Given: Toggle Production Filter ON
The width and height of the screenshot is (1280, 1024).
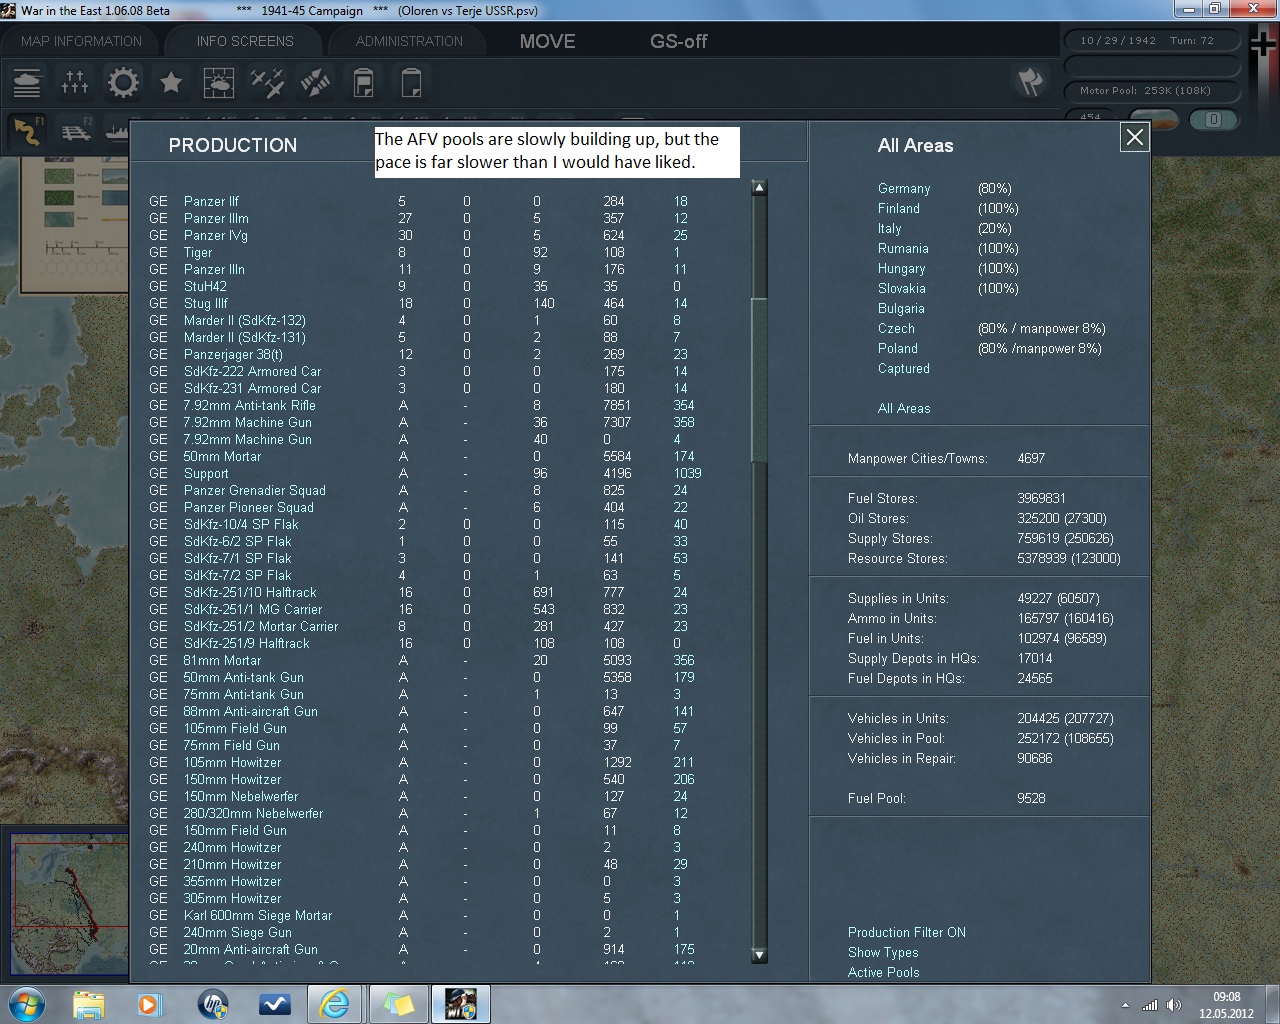Looking at the screenshot, I should click(x=907, y=932).
